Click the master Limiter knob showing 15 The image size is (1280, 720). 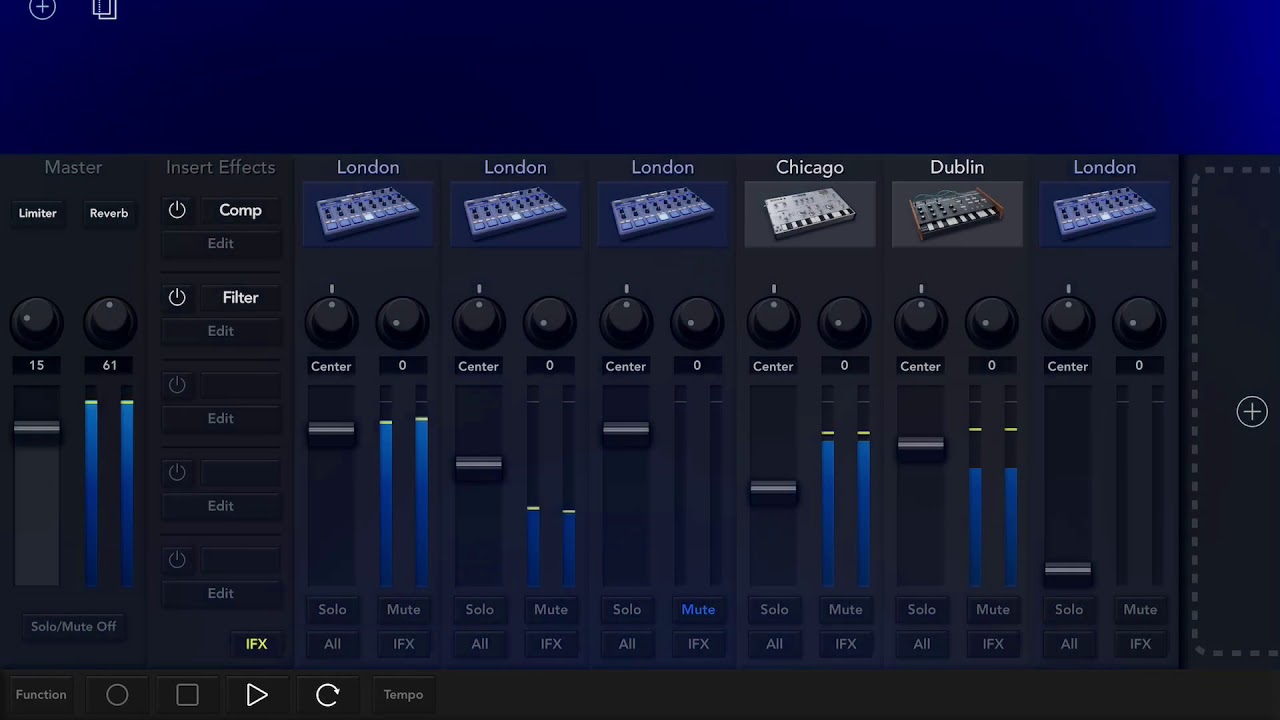37,321
